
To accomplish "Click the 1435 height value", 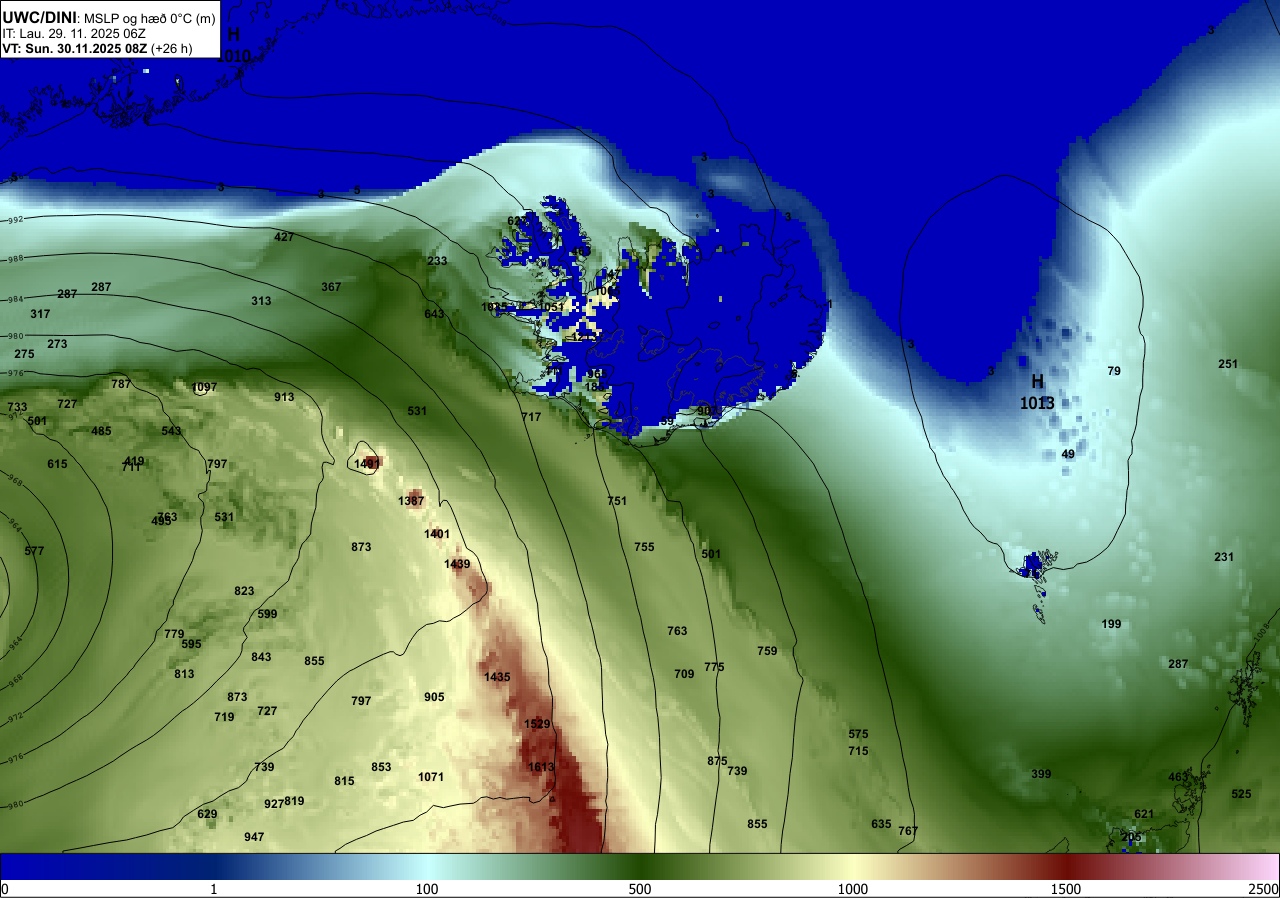I will click(497, 677).
